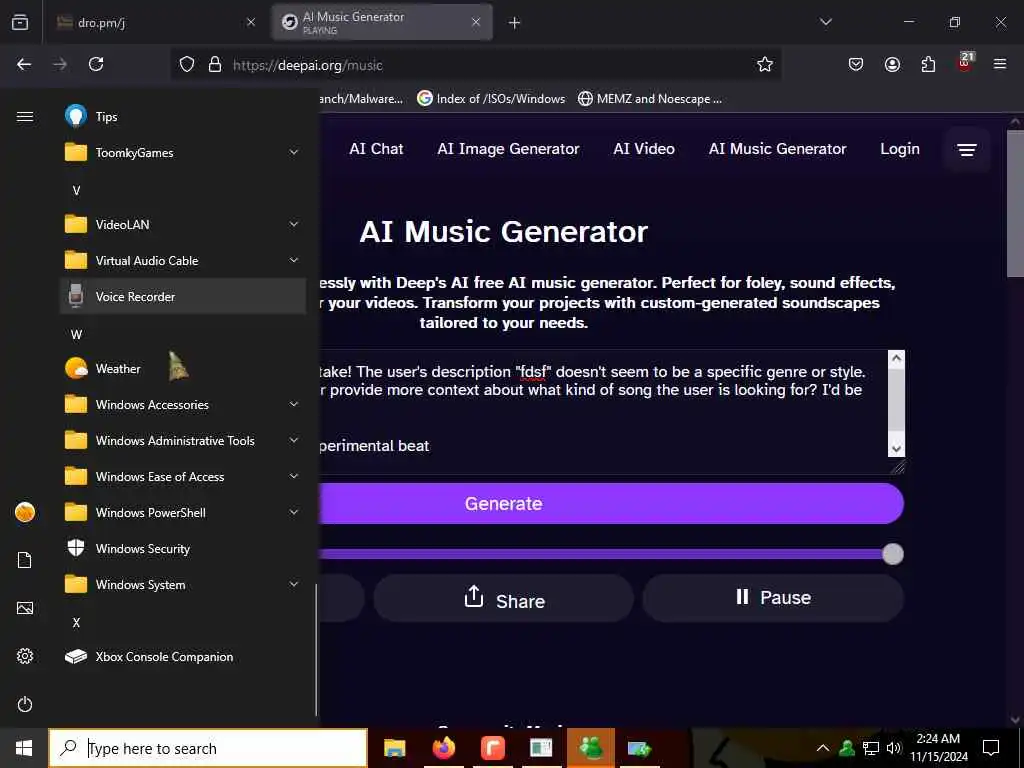The height and width of the screenshot is (768, 1024).
Task: Open the Firefox View icon
Action: [20, 22]
